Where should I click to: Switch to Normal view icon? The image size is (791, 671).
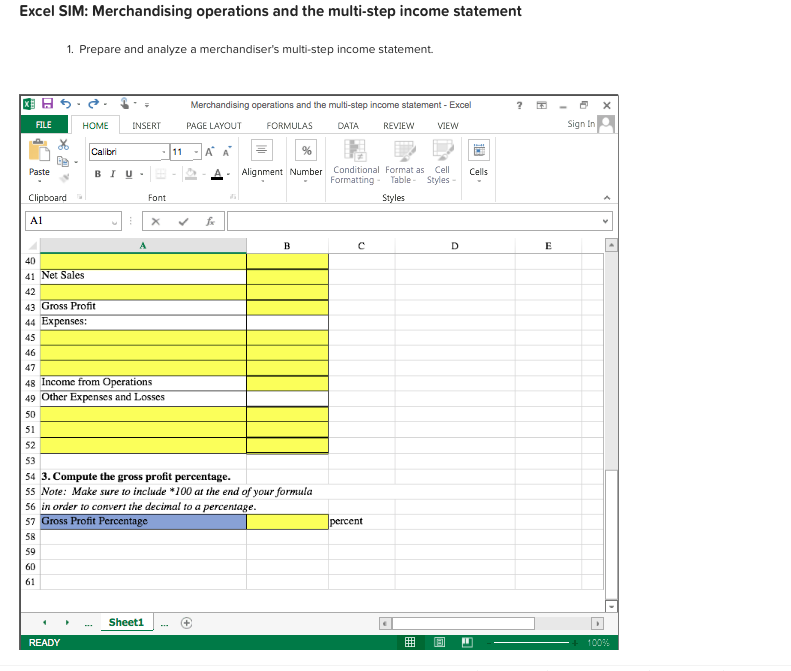[410, 642]
